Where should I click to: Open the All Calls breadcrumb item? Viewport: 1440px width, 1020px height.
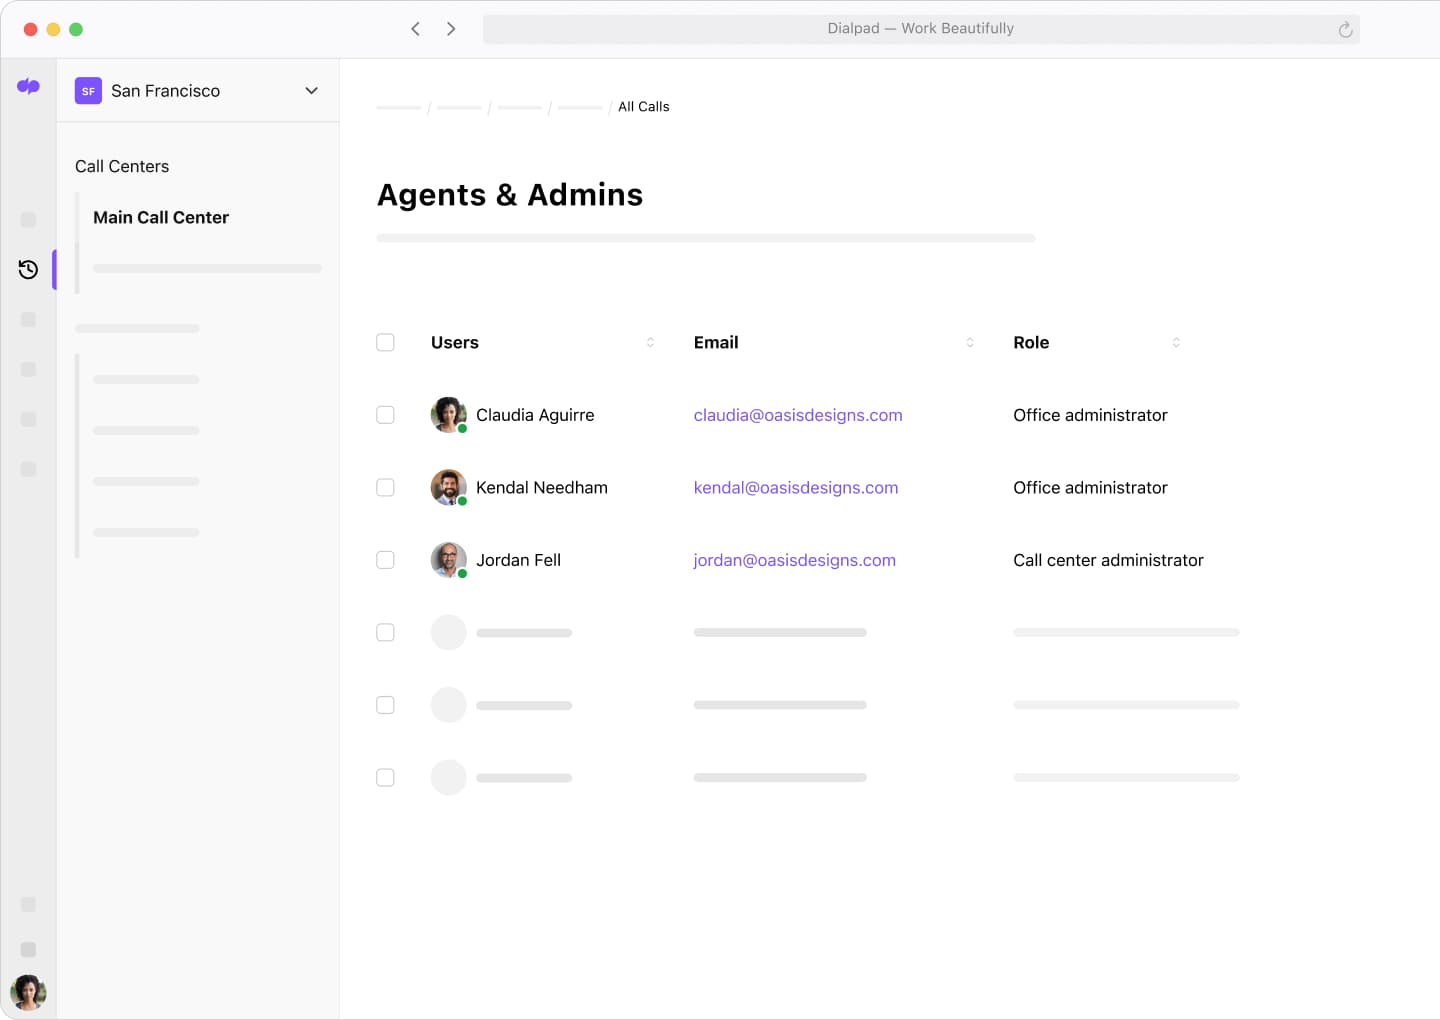coord(643,106)
